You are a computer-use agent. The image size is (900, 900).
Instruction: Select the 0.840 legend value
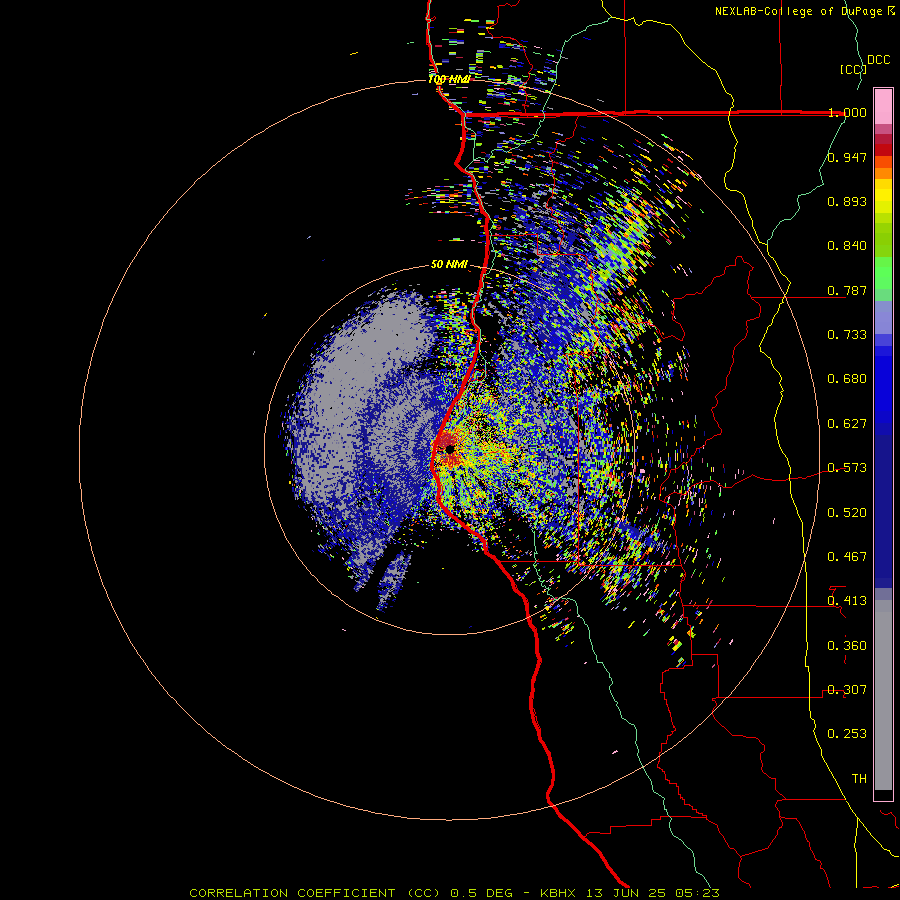(847, 246)
